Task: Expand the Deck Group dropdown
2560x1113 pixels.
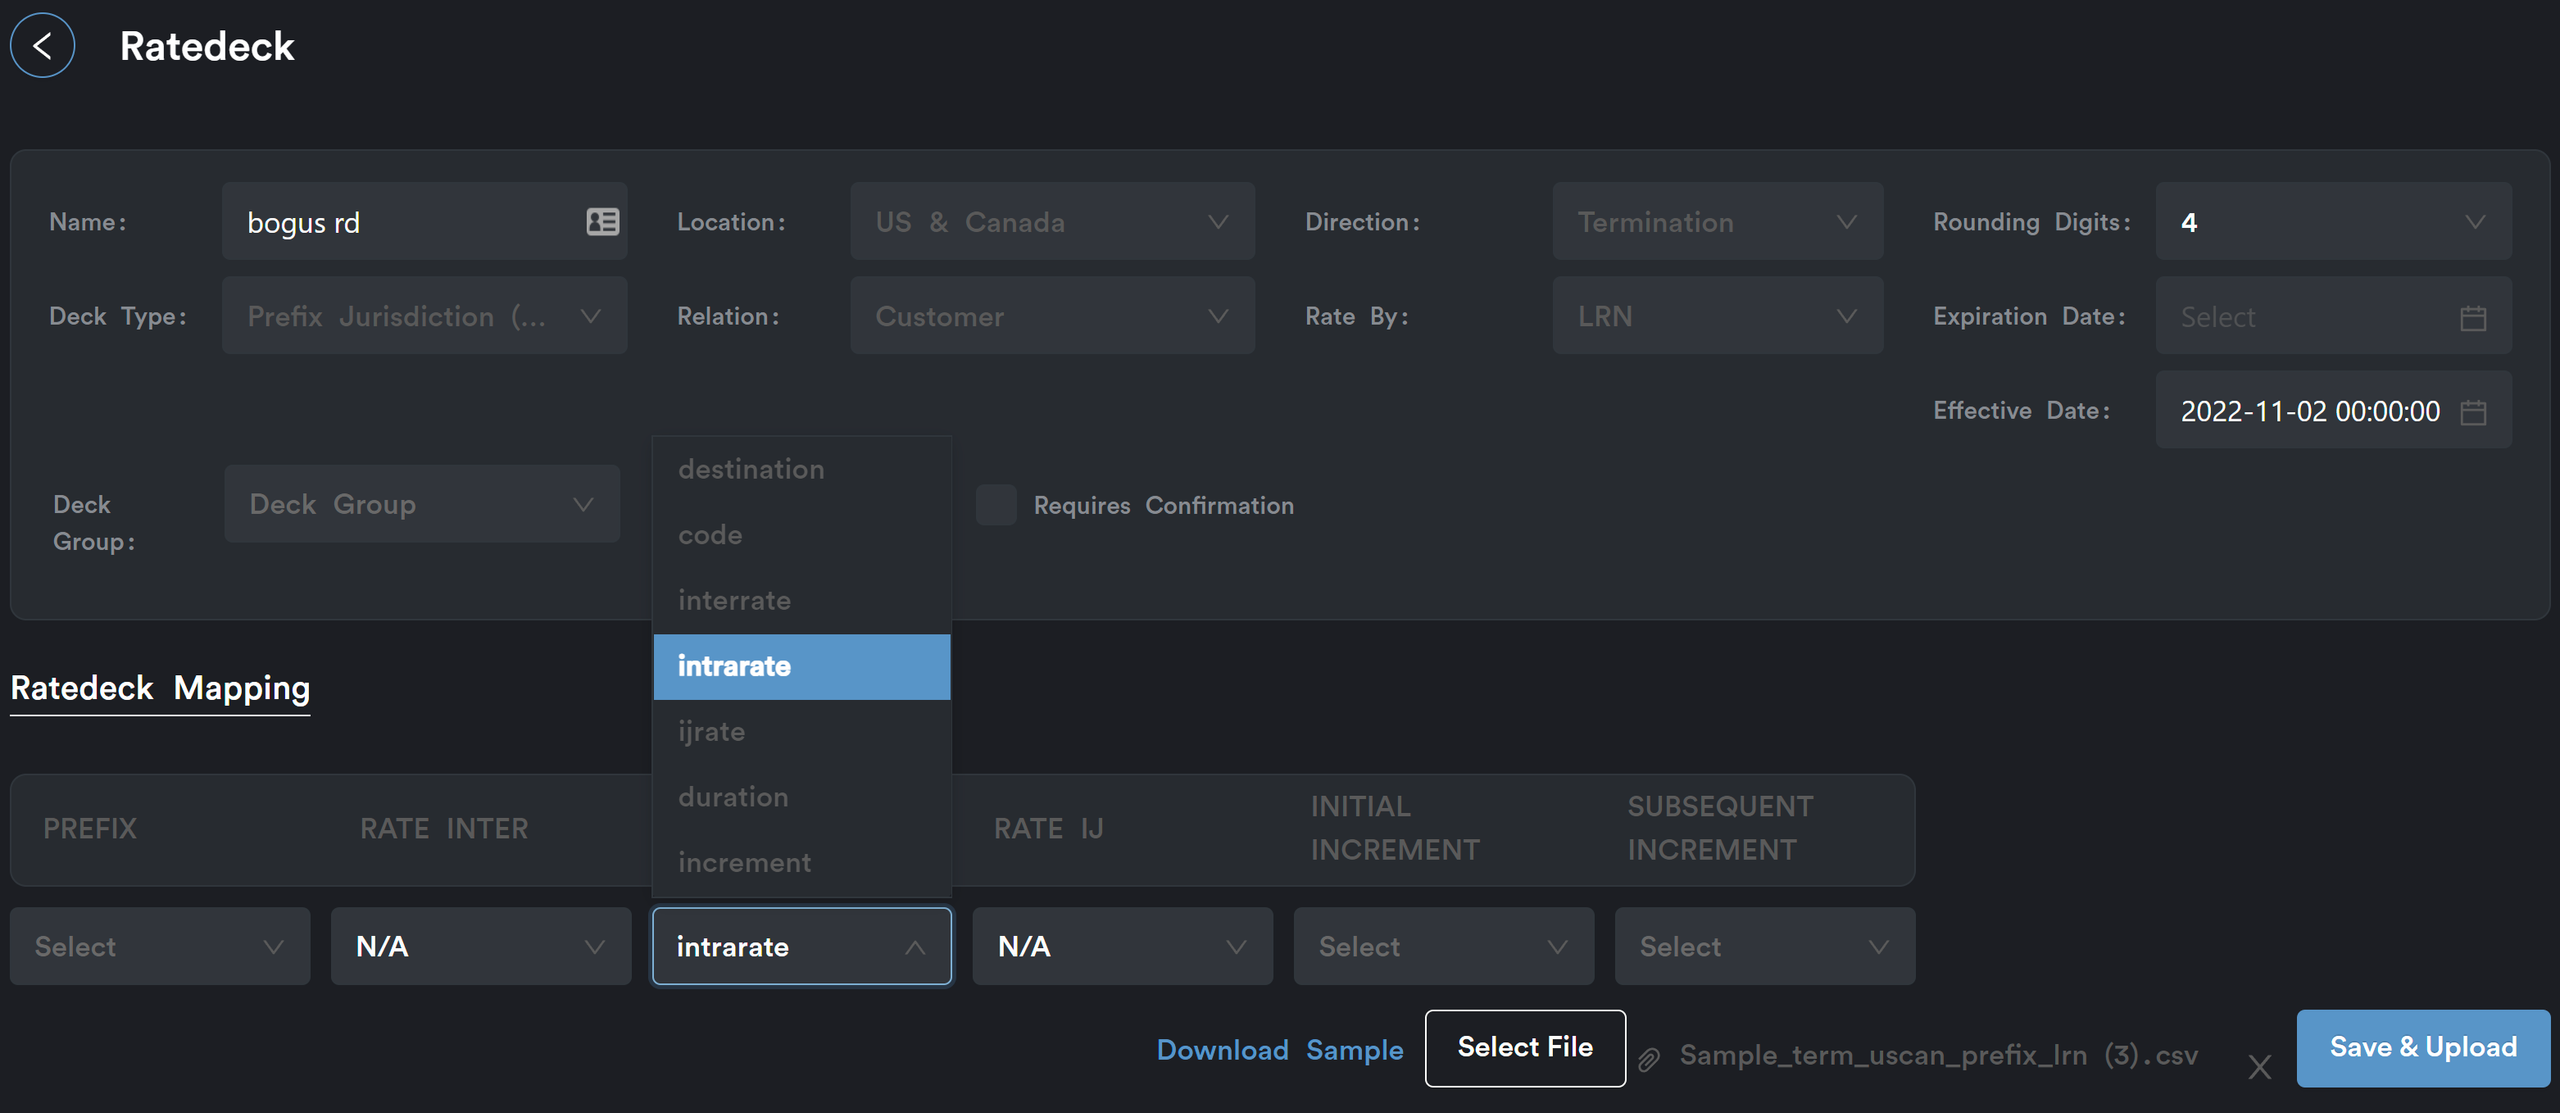Action: 422,504
